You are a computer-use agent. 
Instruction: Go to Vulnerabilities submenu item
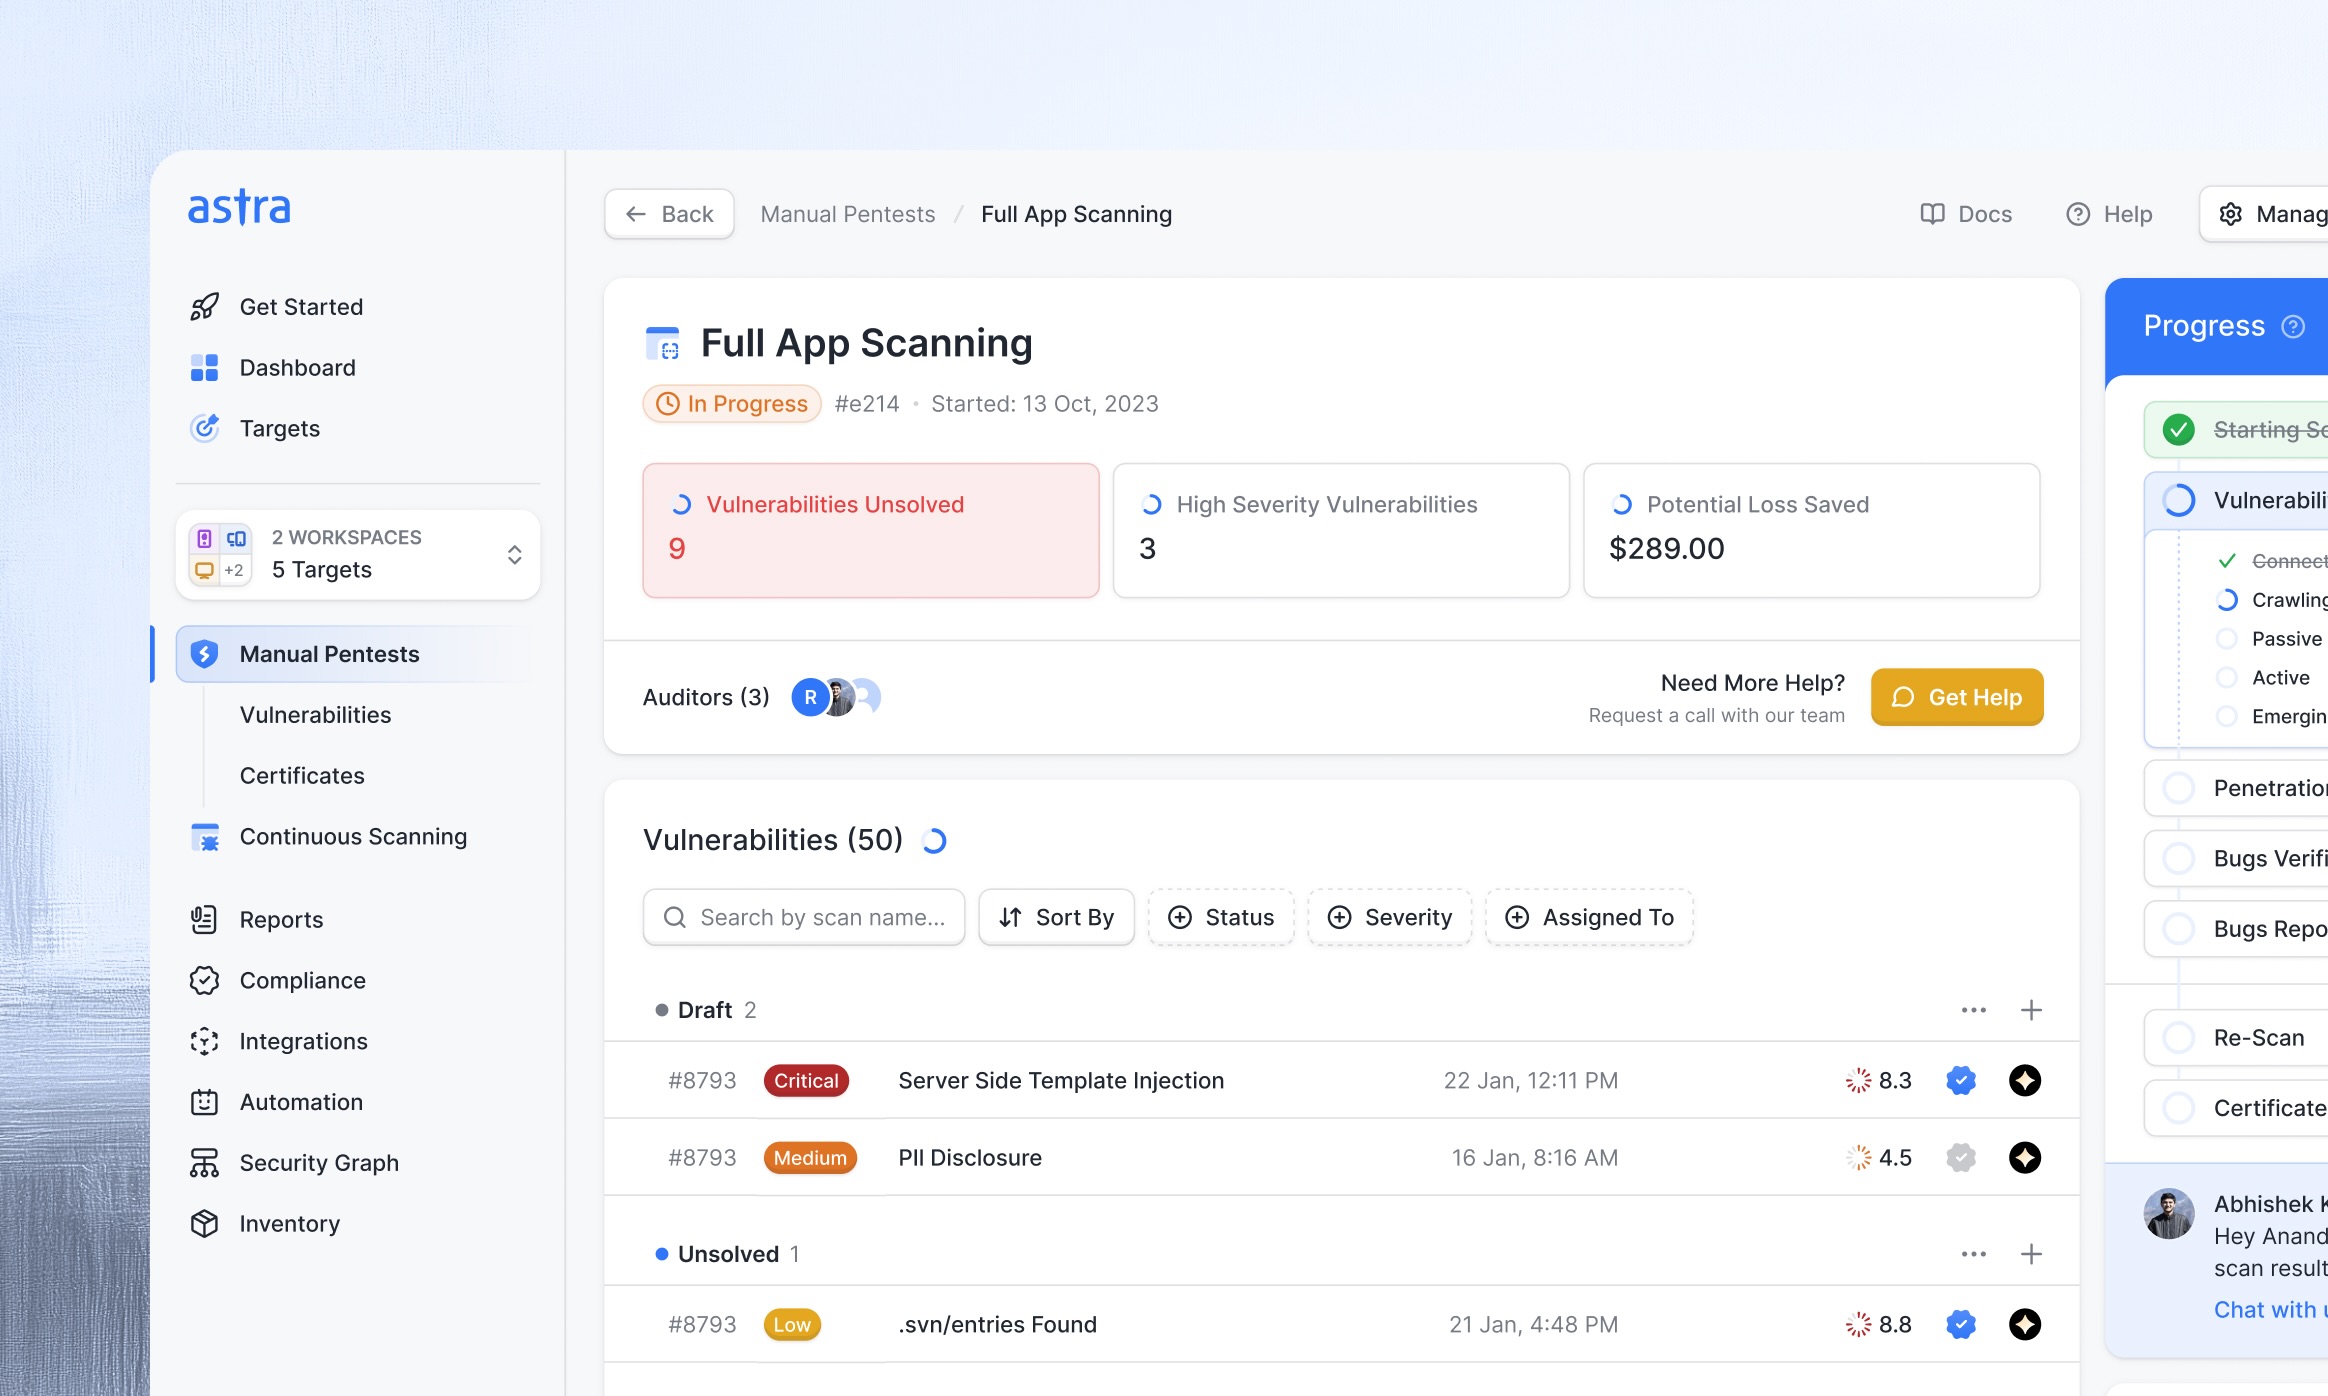pos(315,715)
